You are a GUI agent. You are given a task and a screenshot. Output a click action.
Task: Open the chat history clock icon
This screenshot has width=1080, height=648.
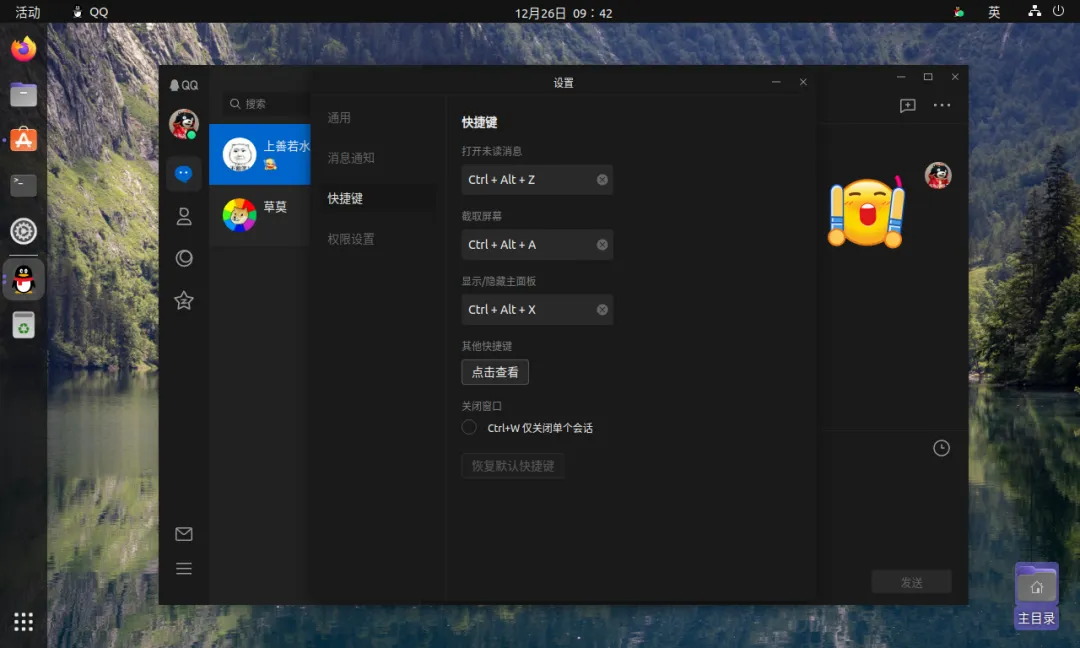coord(941,448)
